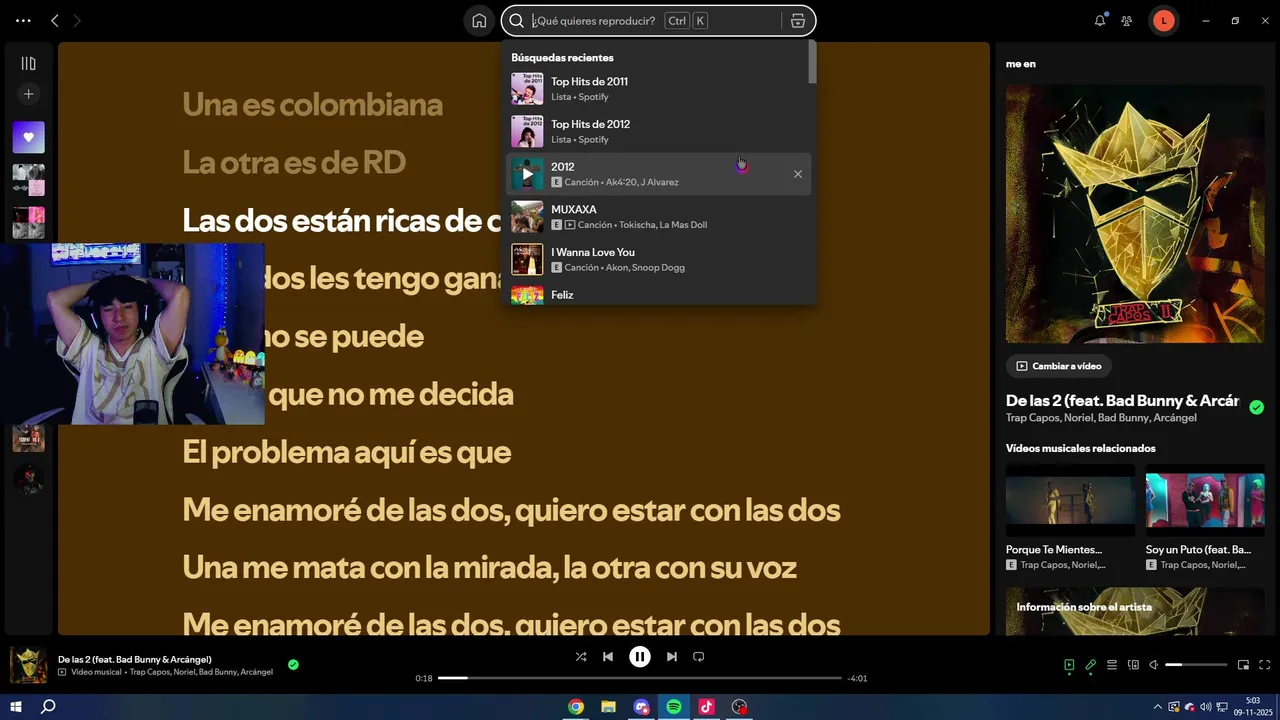Viewport: 1280px width, 720px height.
Task: Open the play queue
Action: [1112, 665]
